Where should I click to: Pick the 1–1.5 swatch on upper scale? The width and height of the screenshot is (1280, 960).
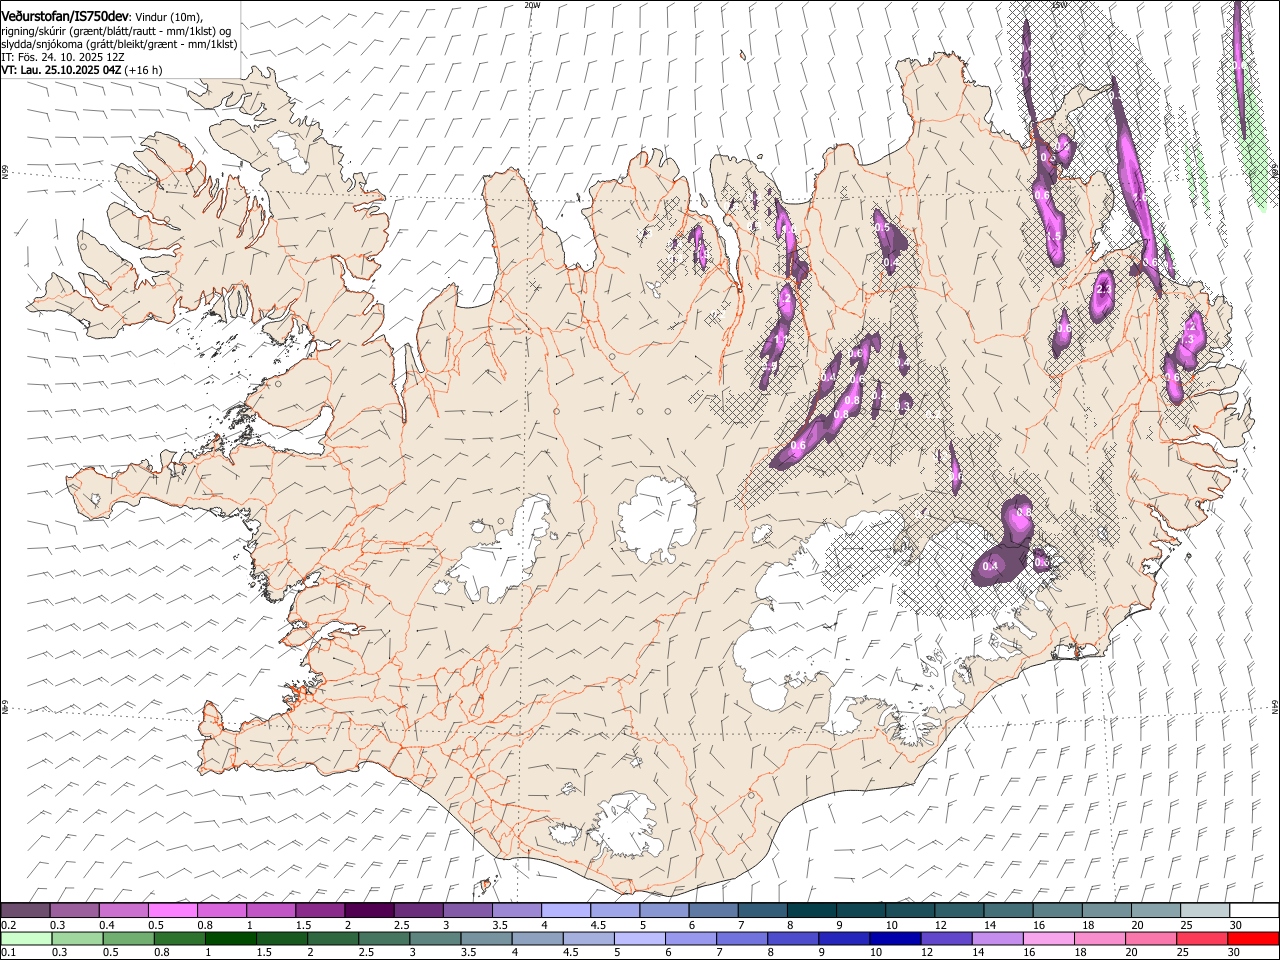point(270,910)
